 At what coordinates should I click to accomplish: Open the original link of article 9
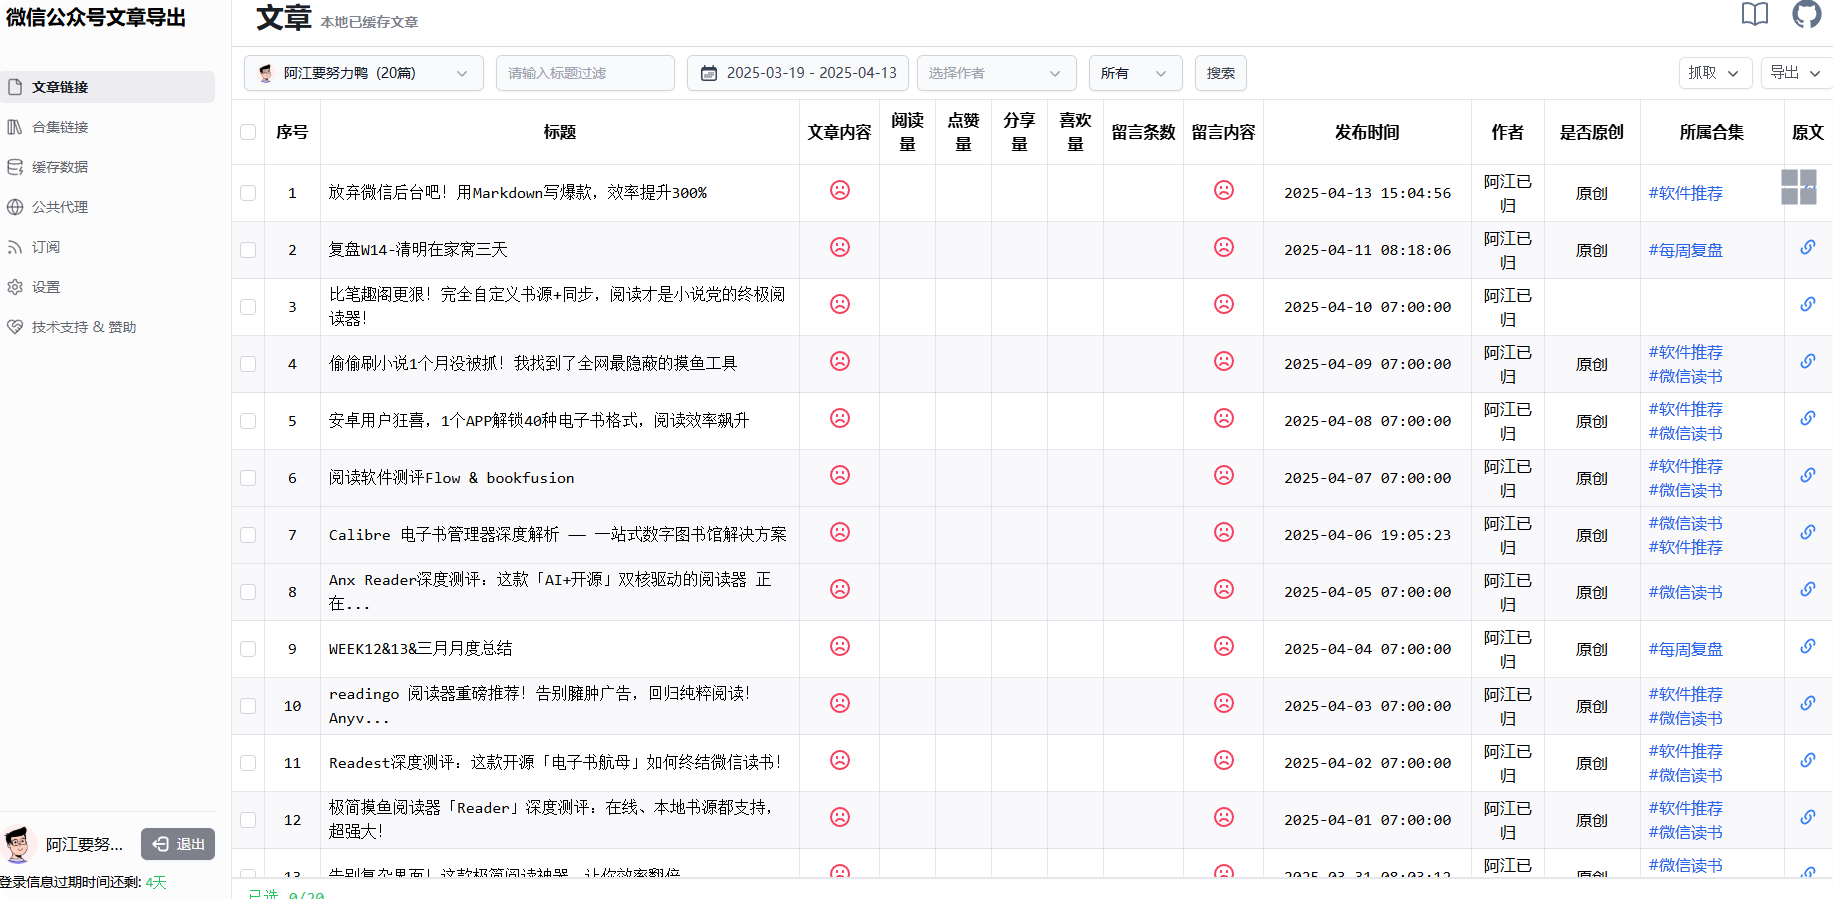[1808, 646]
